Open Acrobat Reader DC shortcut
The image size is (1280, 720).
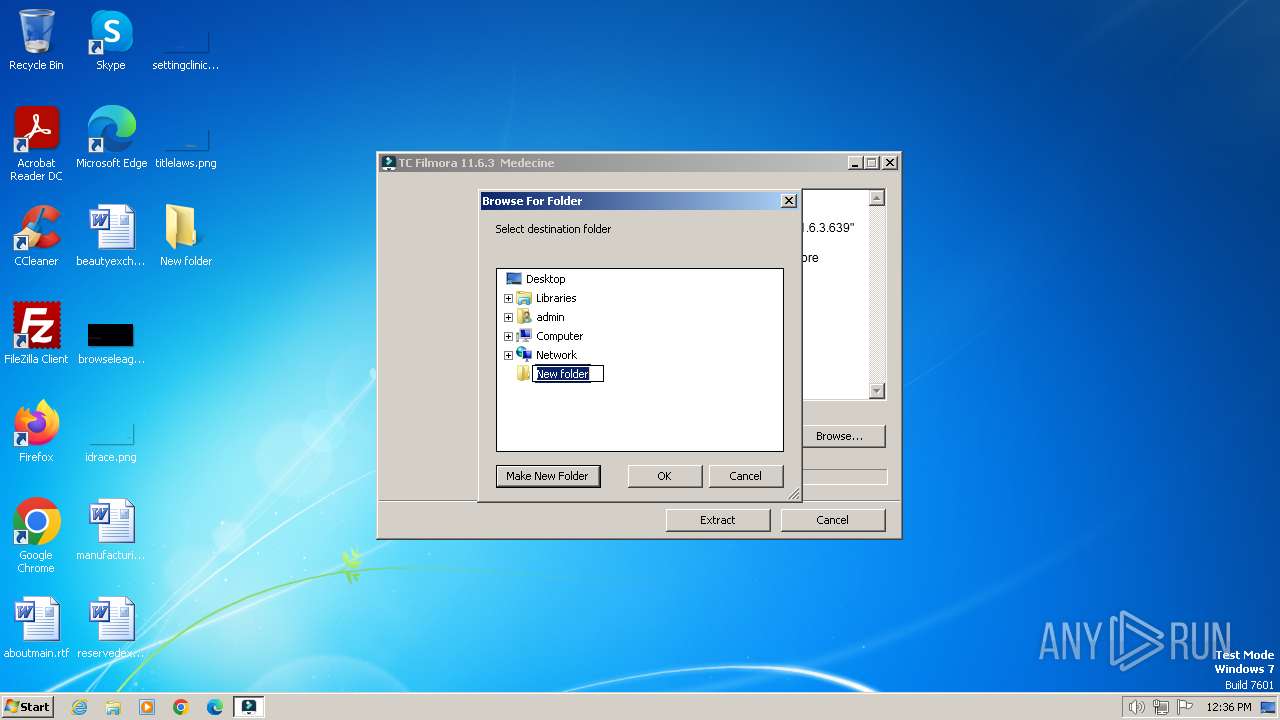pos(36,144)
